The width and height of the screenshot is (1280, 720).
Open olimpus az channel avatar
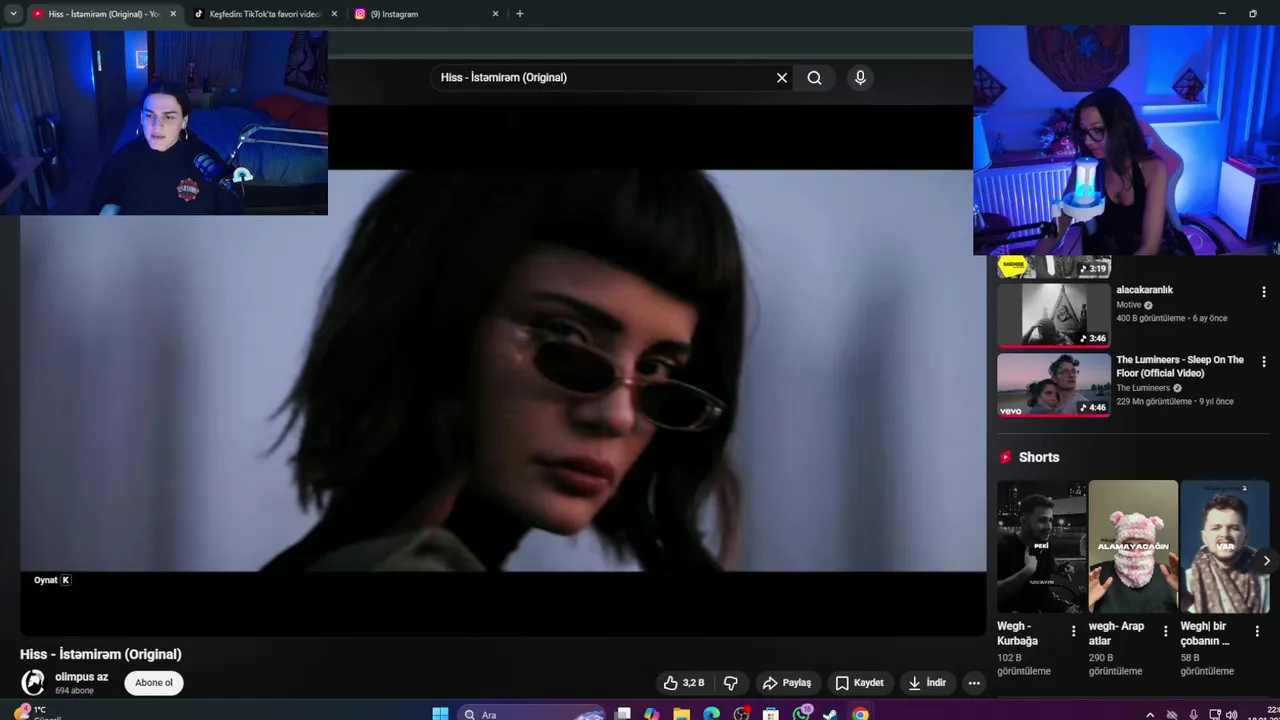34,683
